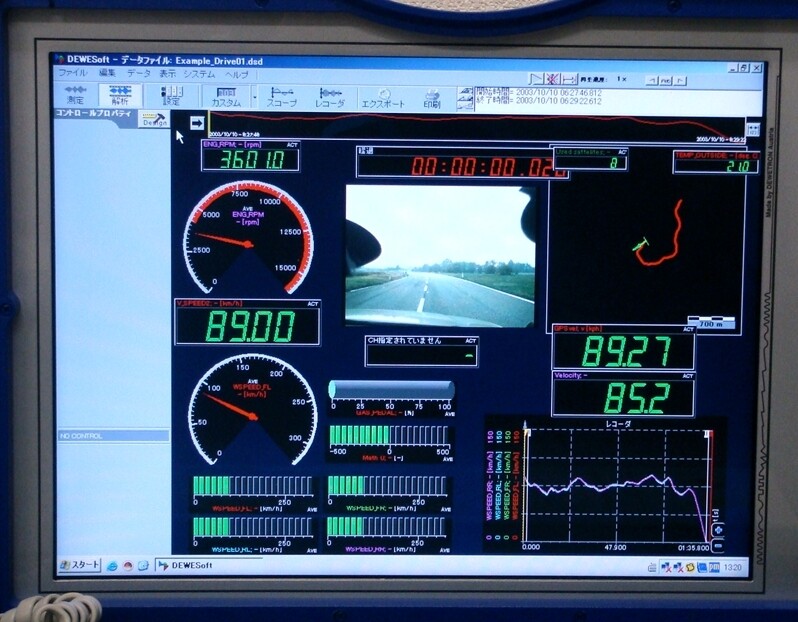Click the next data navigation button
Viewport: 798px width, 622px height.
pyautogui.click(x=680, y=80)
